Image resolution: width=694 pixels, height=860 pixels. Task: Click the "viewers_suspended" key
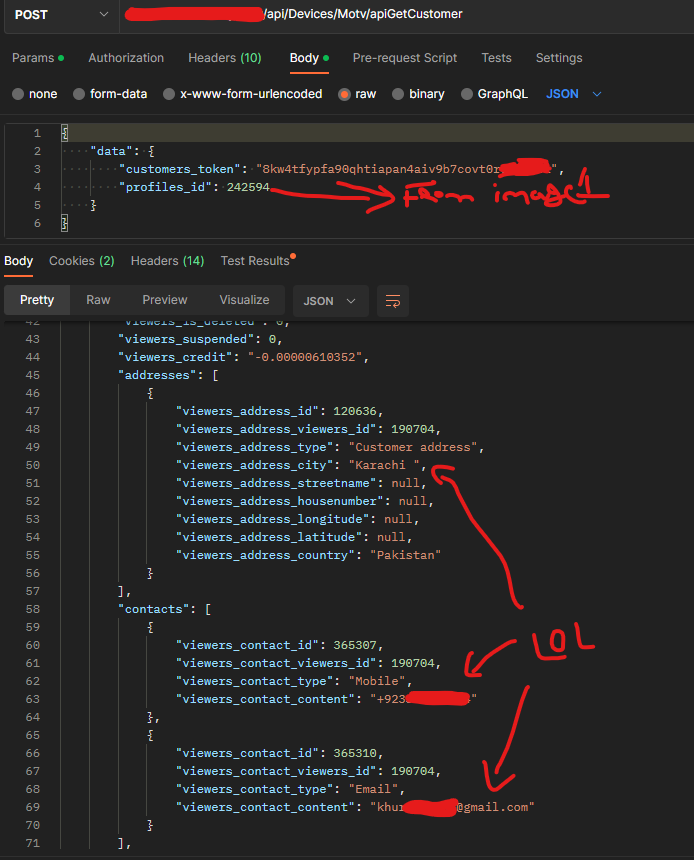pos(187,339)
